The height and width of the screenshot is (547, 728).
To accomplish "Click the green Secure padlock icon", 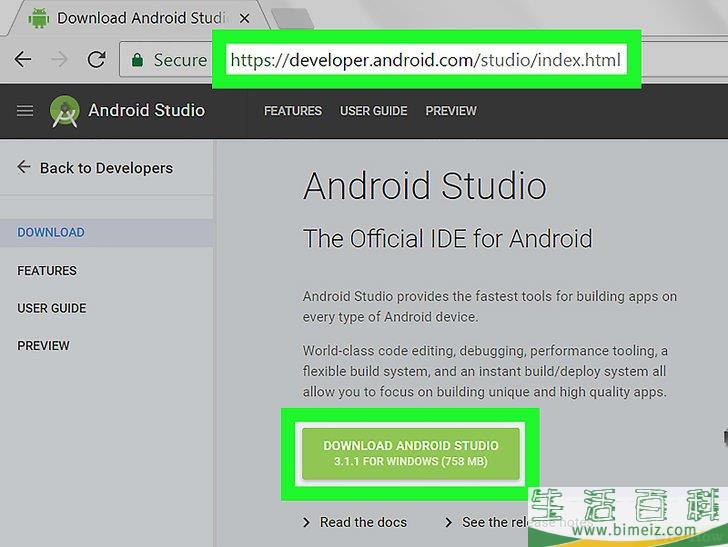I will click(137, 60).
